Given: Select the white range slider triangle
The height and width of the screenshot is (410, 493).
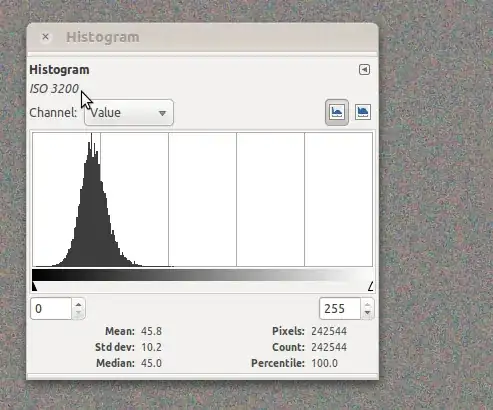Looking at the screenshot, I should coord(371,287).
